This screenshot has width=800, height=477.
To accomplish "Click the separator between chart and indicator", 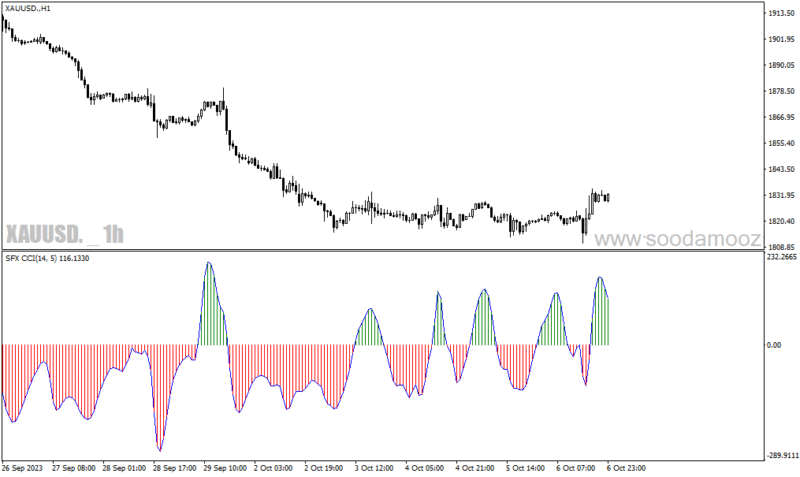I will pos(383,250).
